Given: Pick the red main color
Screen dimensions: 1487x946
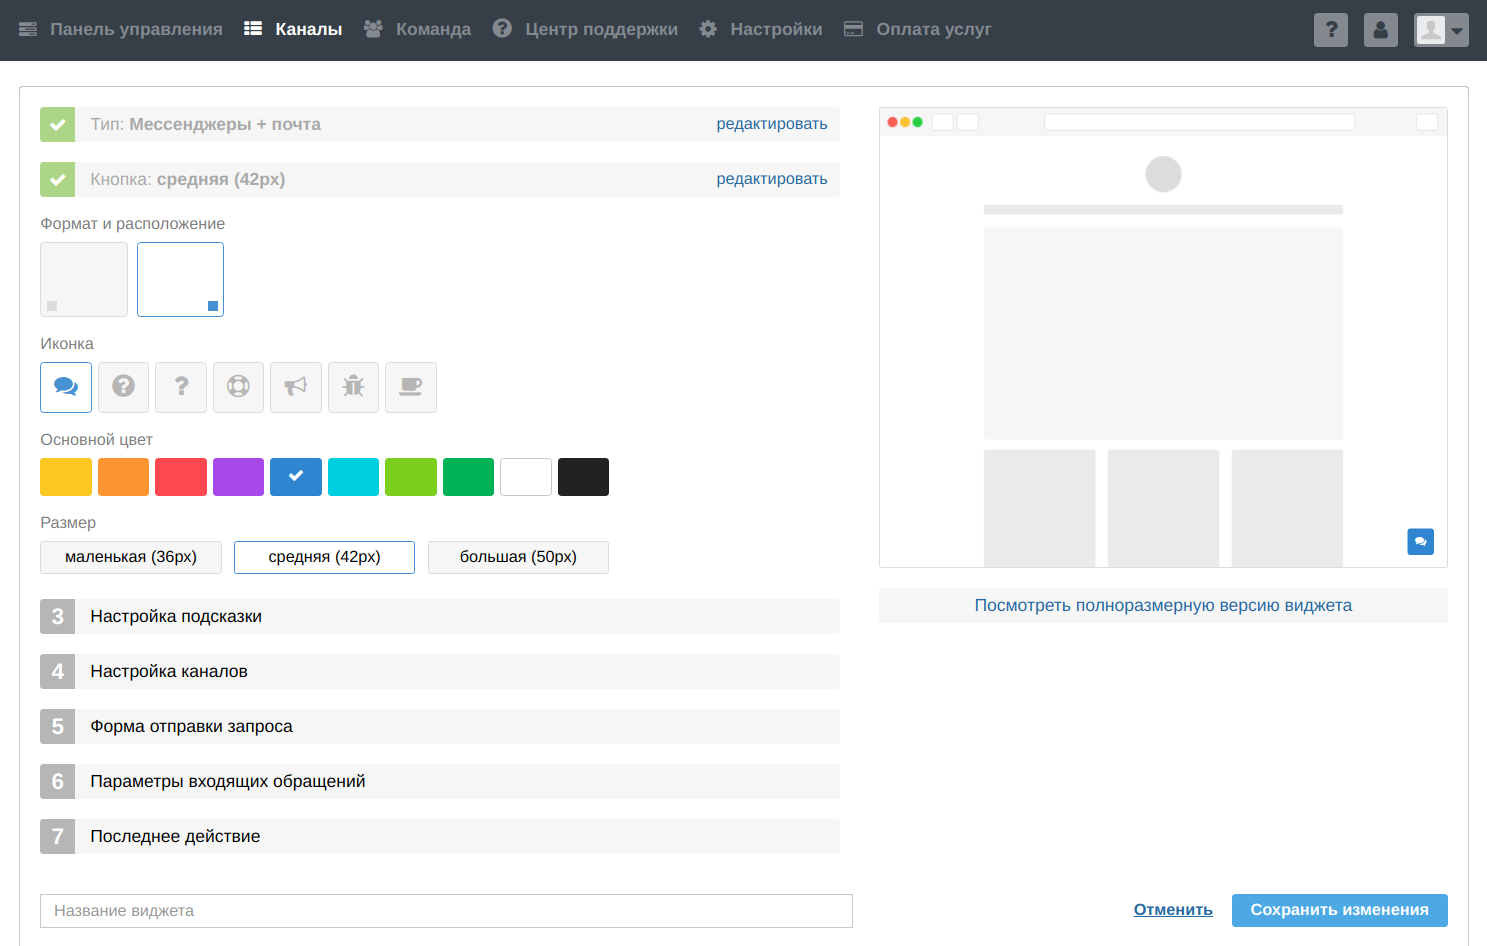Looking at the screenshot, I should tap(181, 477).
